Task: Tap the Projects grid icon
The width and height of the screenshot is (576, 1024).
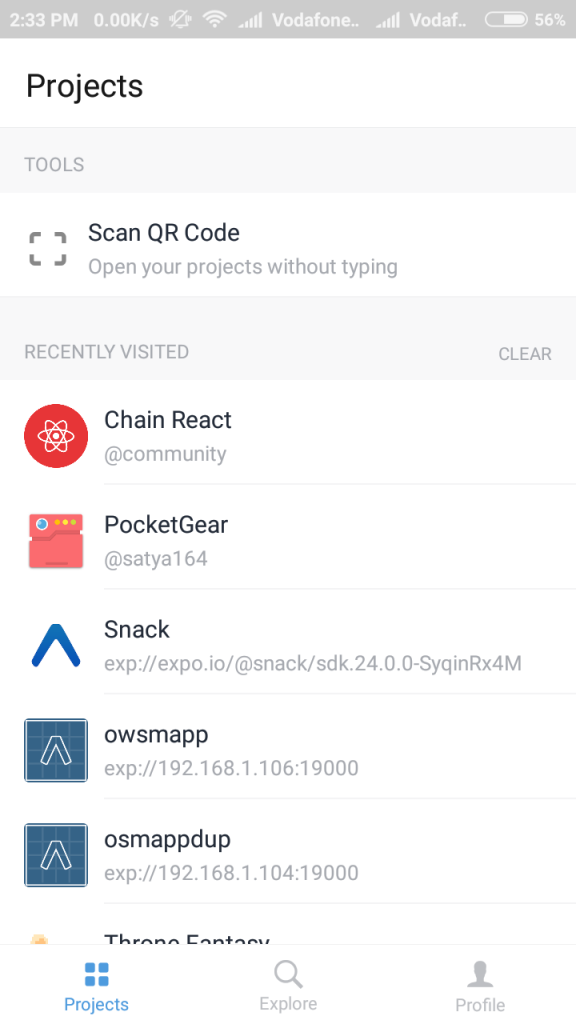Action: coord(97,974)
